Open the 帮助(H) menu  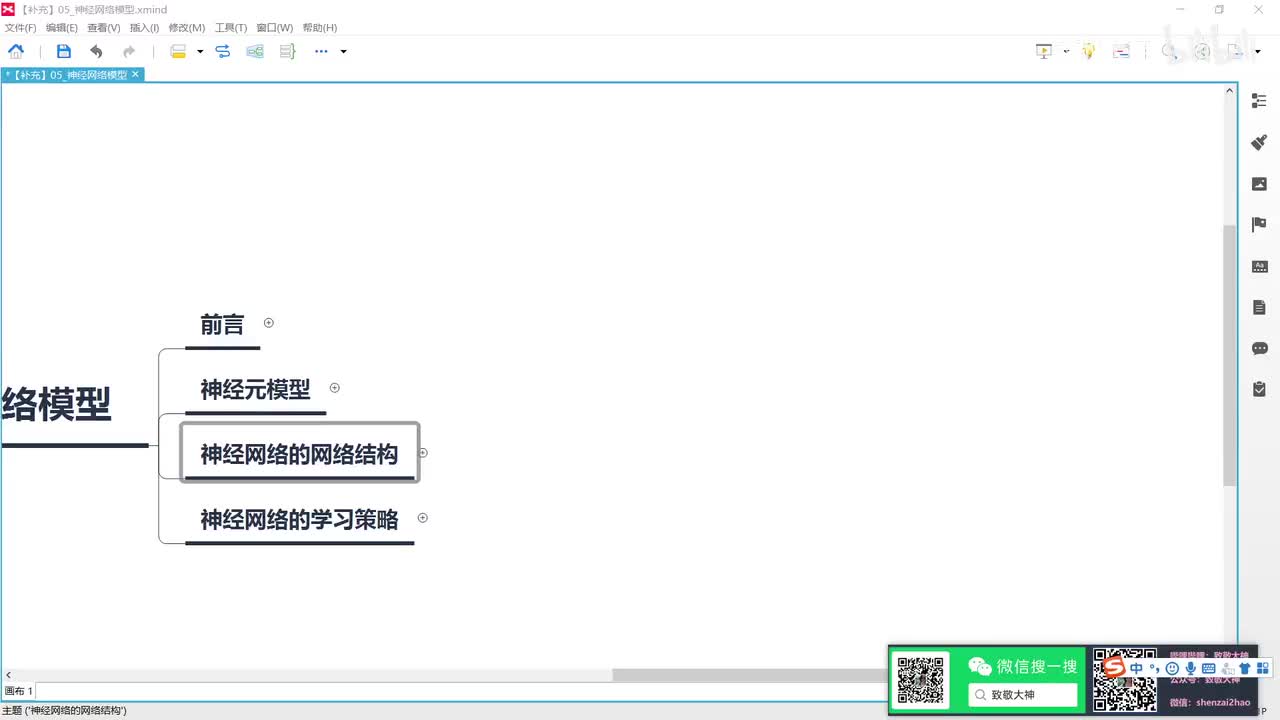320,28
